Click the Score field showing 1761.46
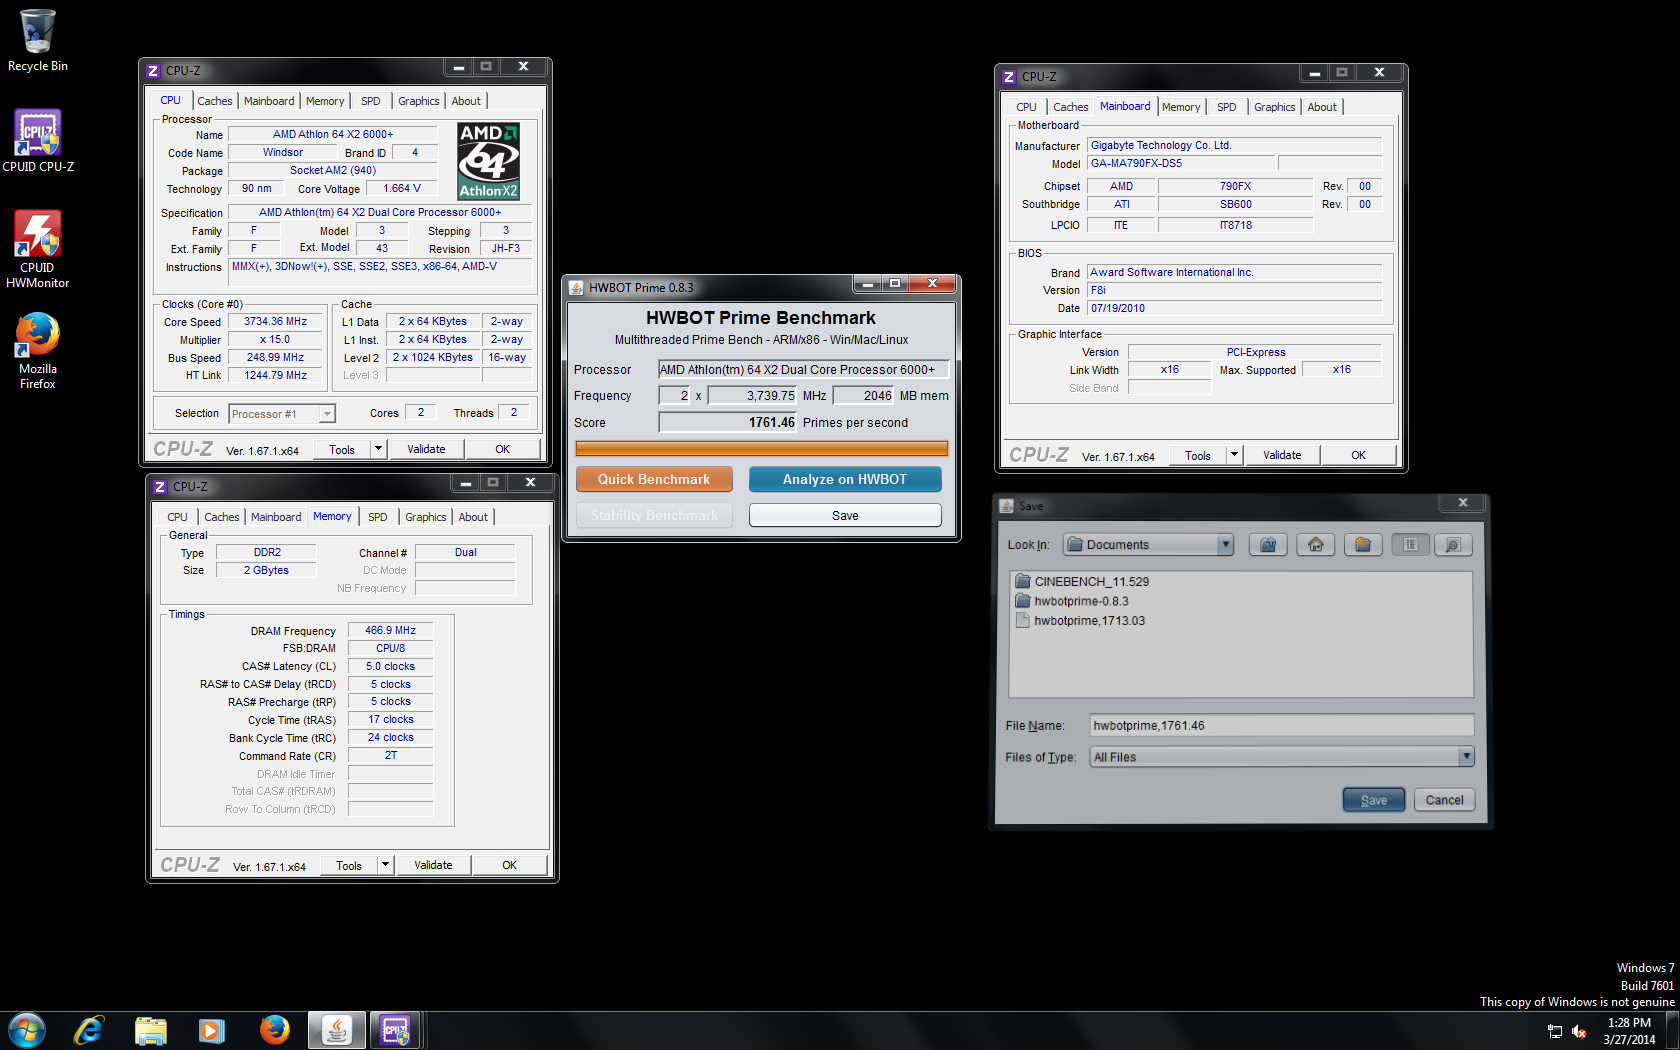 coord(727,422)
